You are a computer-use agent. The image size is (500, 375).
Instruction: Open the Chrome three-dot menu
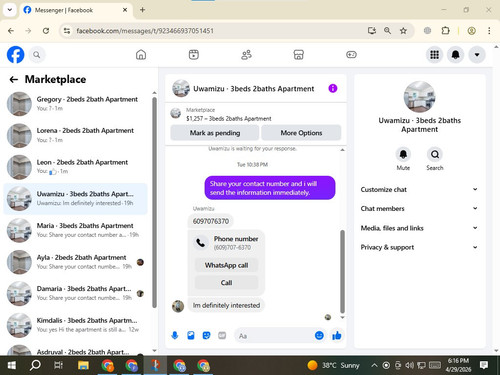point(489,31)
